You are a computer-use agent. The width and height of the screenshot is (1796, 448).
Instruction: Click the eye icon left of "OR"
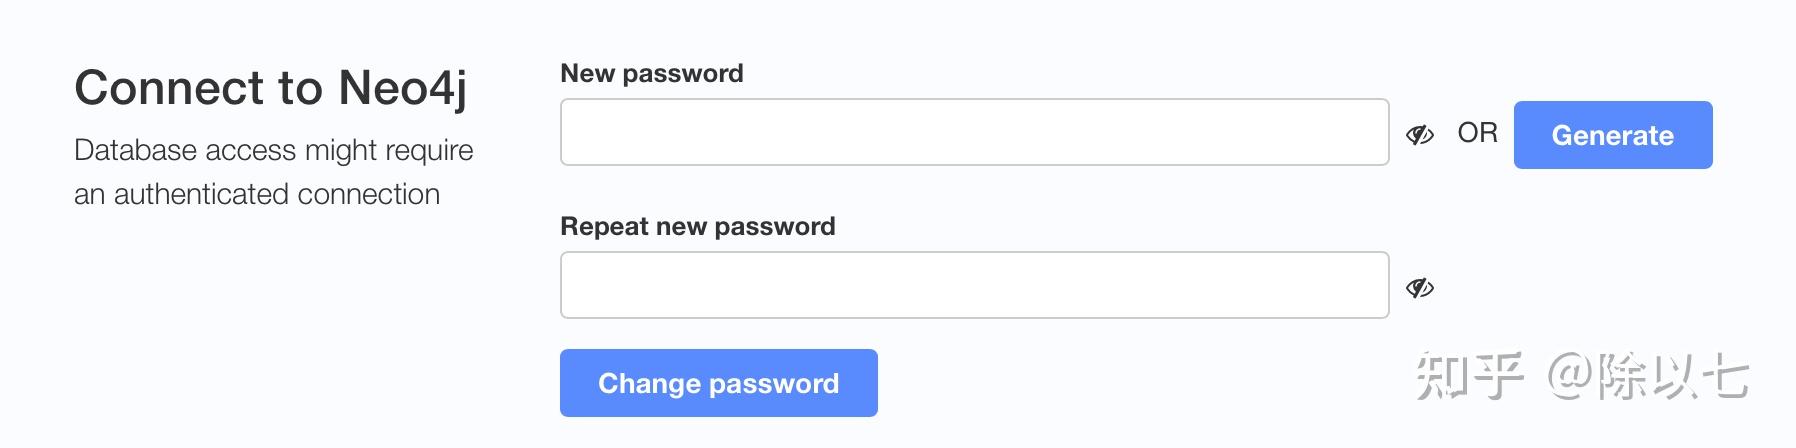[1419, 134]
